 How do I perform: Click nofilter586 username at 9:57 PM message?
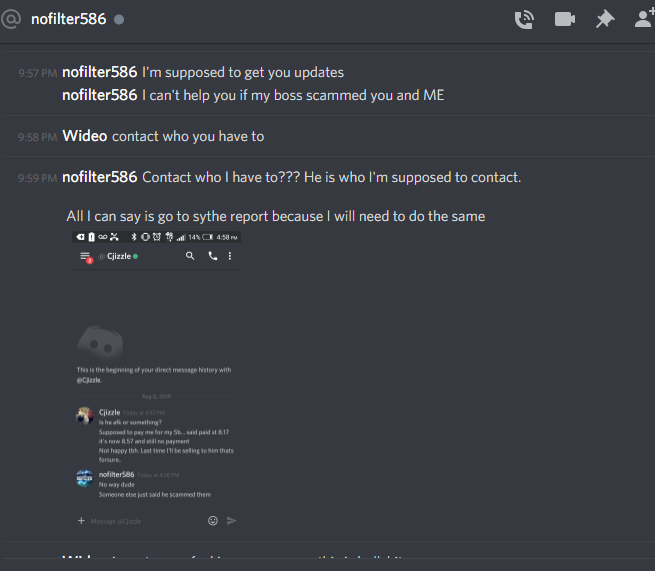[x=99, y=72]
